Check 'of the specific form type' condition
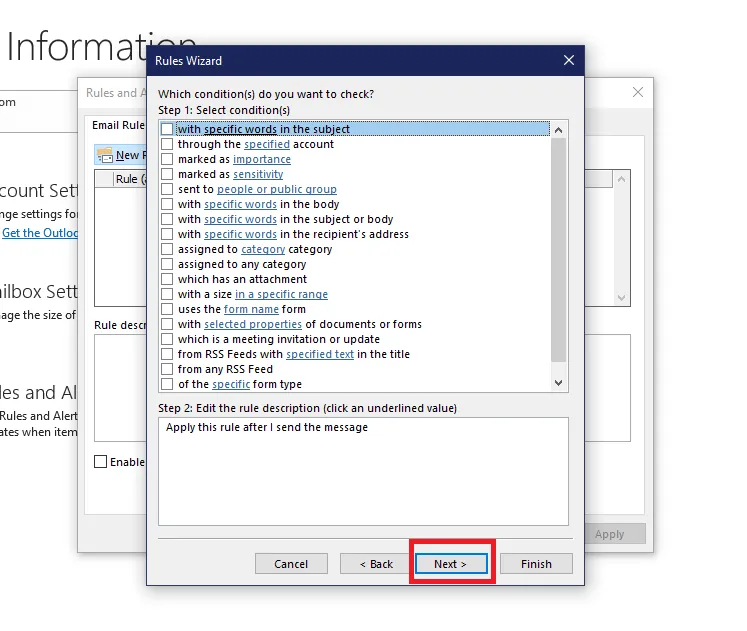 [167, 384]
